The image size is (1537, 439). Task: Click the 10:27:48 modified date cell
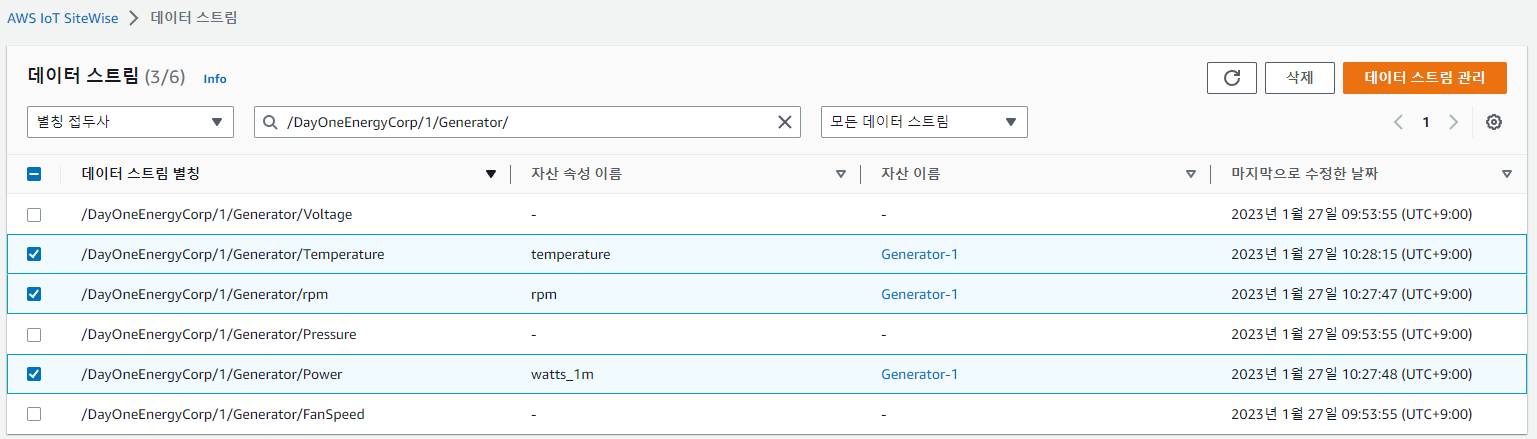(x=1351, y=374)
